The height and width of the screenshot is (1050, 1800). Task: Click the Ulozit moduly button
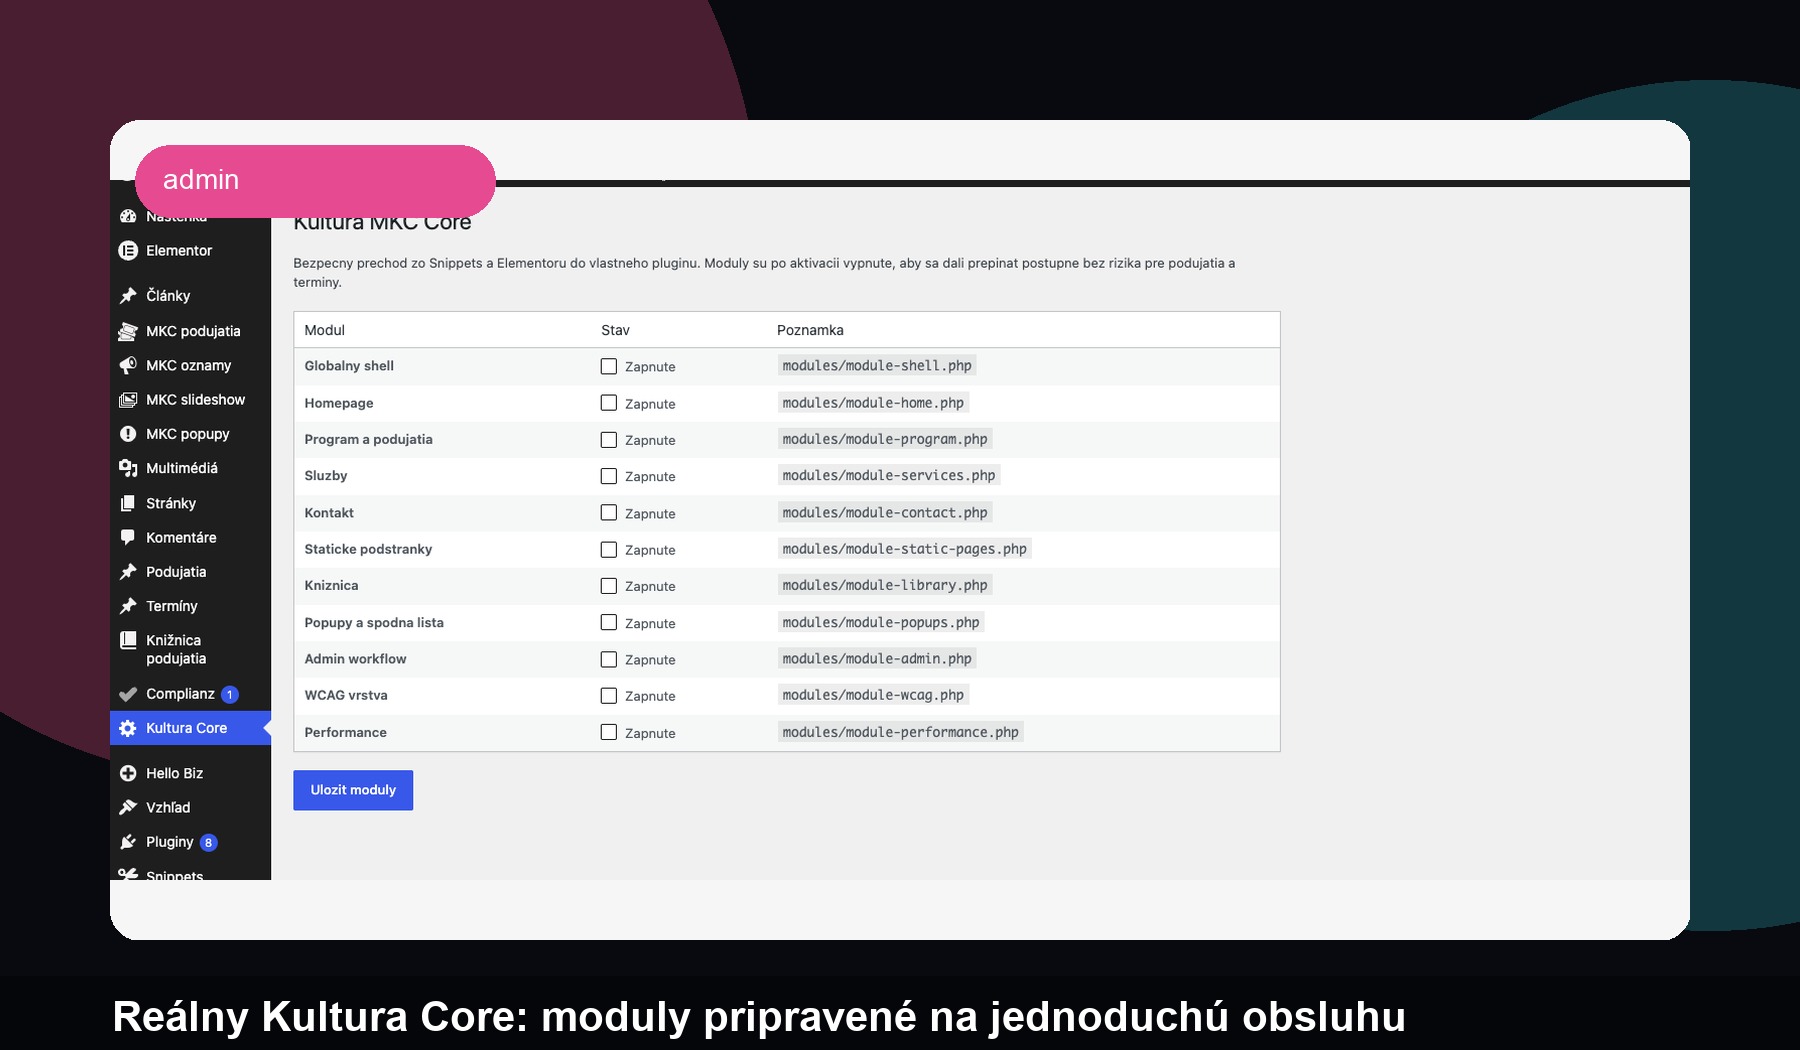point(353,790)
